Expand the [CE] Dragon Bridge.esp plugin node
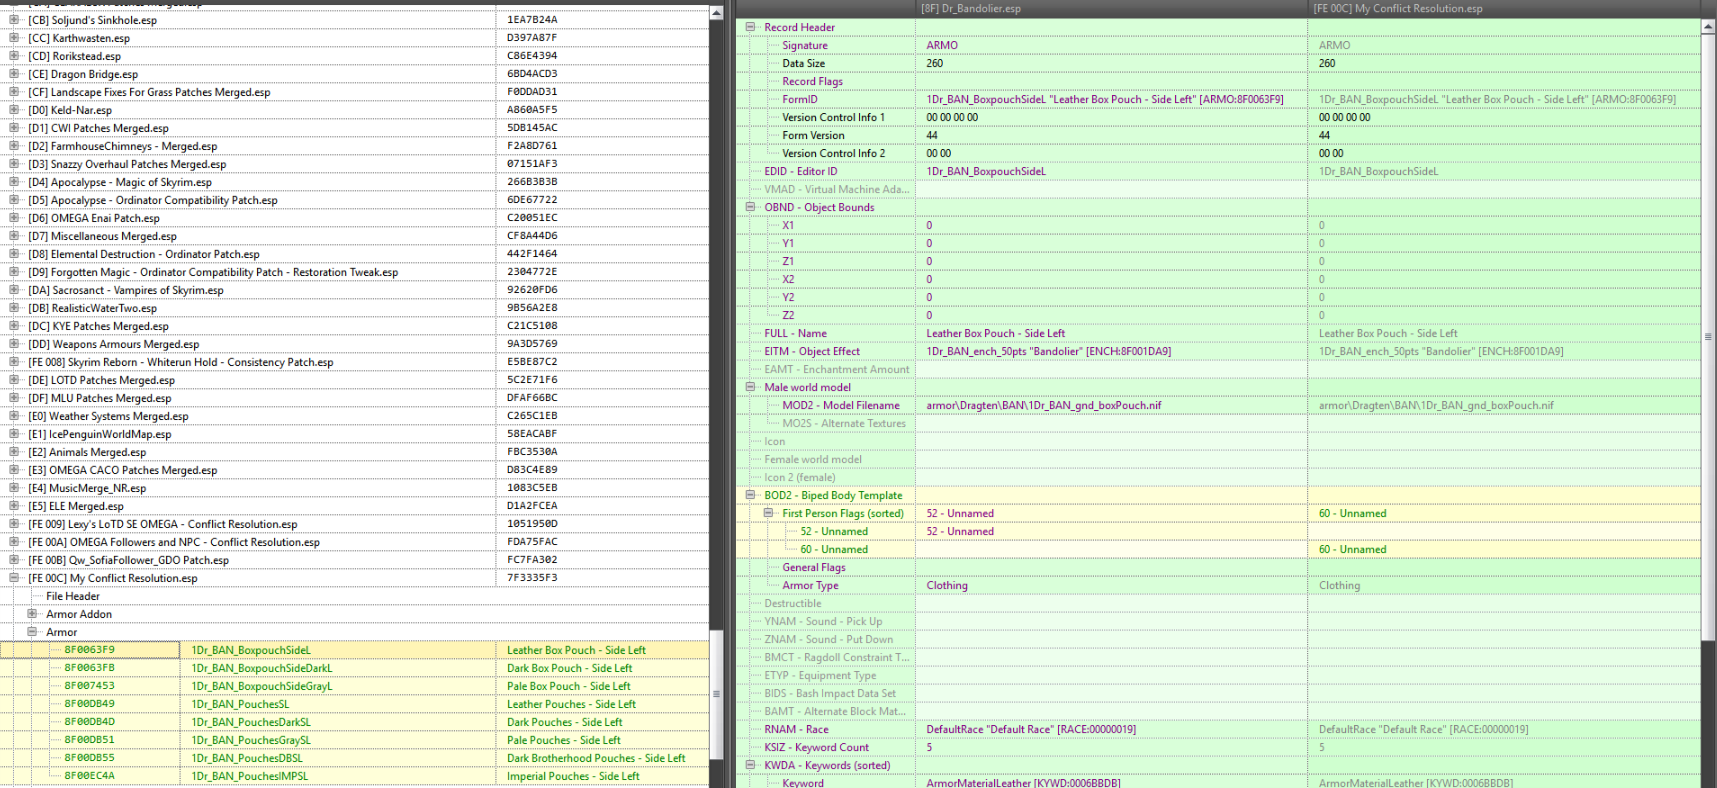 [14, 74]
